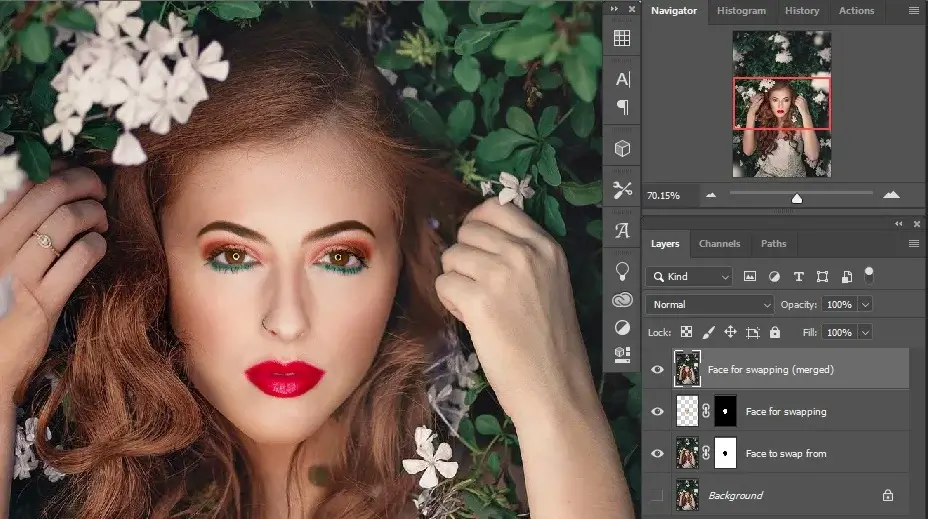Click the Navigator zoom slider handle
Image resolution: width=928 pixels, height=519 pixels.
(797, 198)
